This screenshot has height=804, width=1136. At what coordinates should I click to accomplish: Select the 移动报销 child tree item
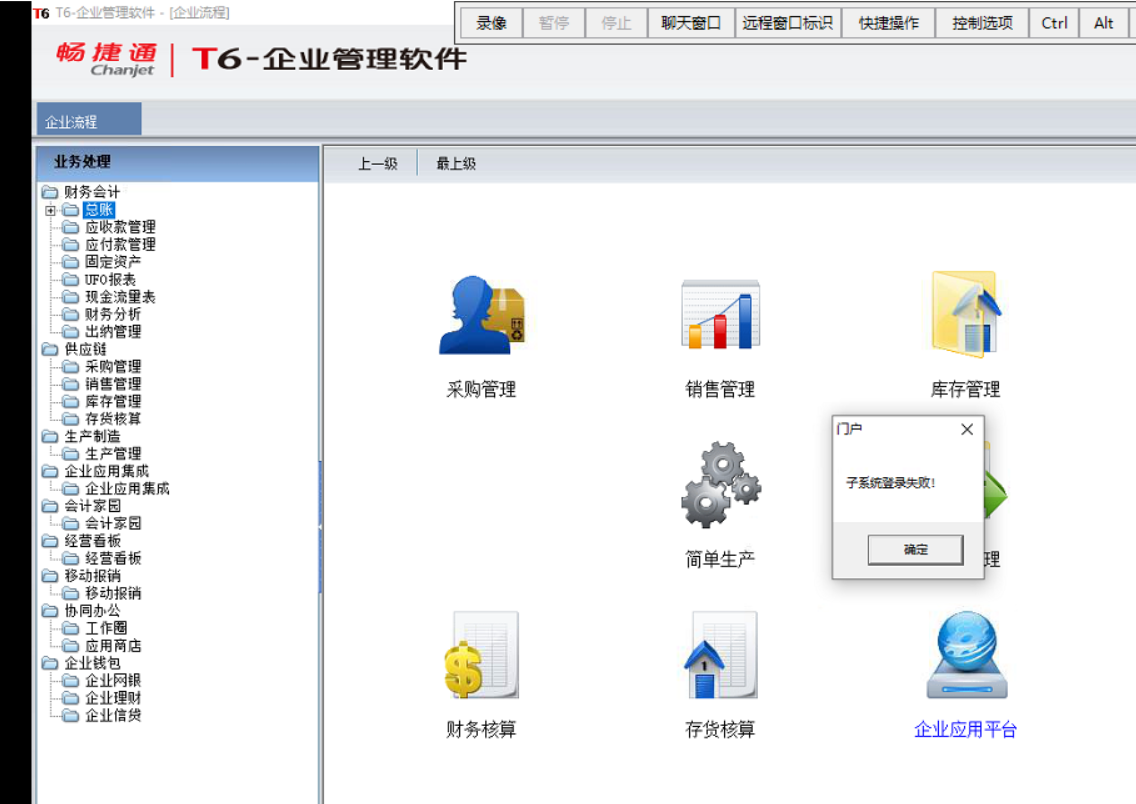tap(113, 593)
